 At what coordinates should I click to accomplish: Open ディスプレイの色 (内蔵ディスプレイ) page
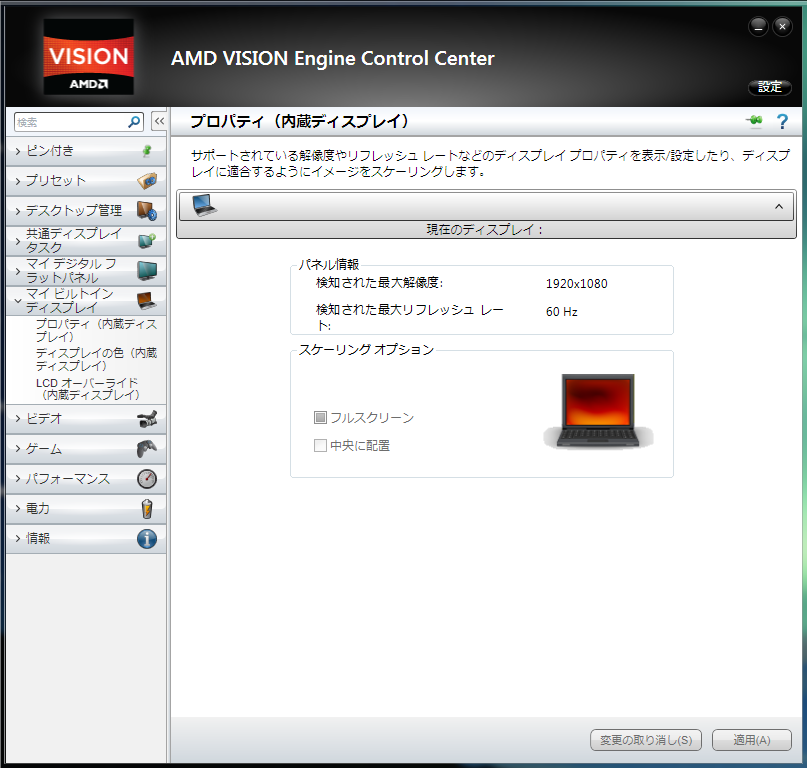click(x=96, y=359)
